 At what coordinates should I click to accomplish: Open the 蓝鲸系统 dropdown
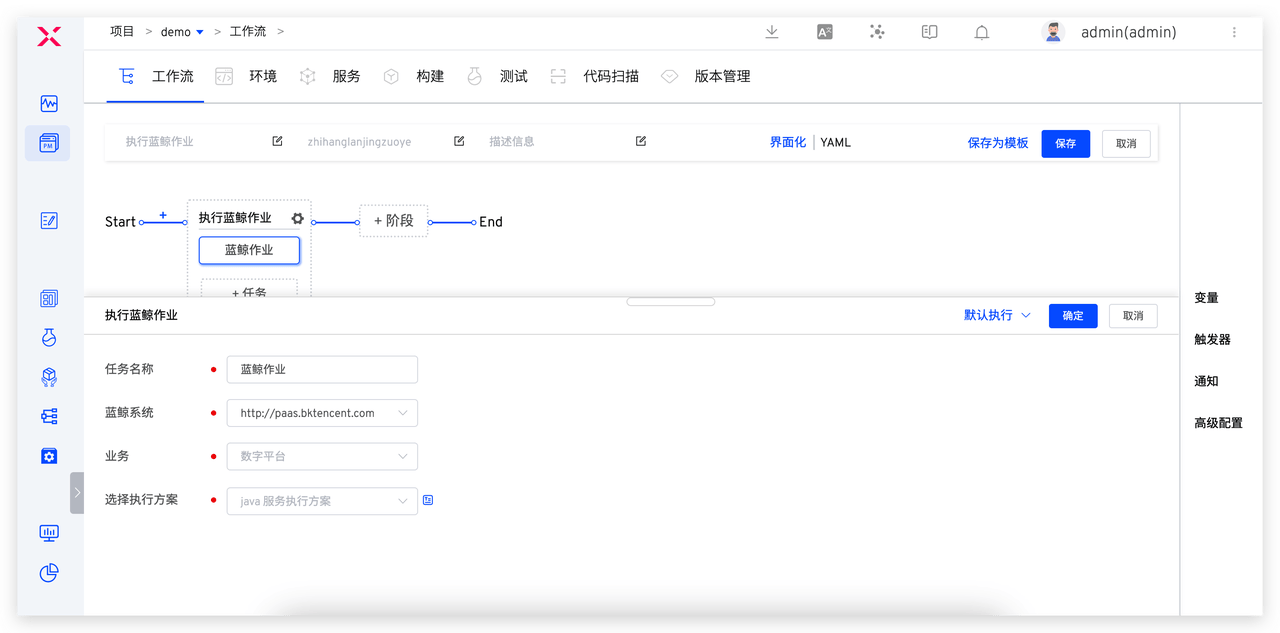click(322, 413)
